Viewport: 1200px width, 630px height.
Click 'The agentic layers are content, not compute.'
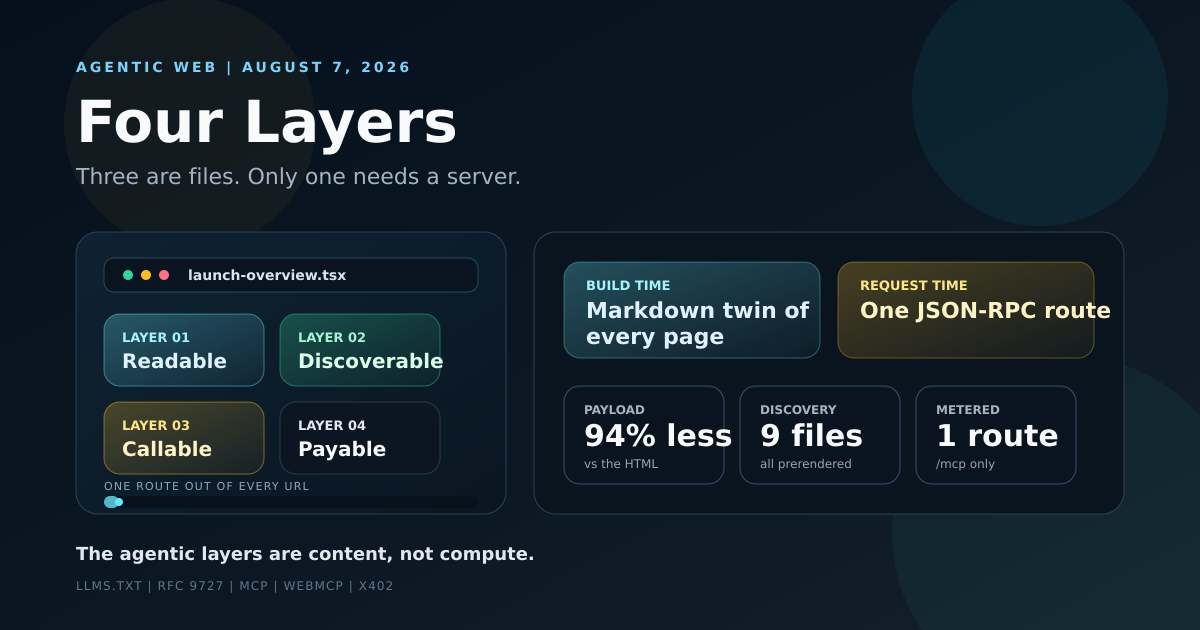[305, 554]
